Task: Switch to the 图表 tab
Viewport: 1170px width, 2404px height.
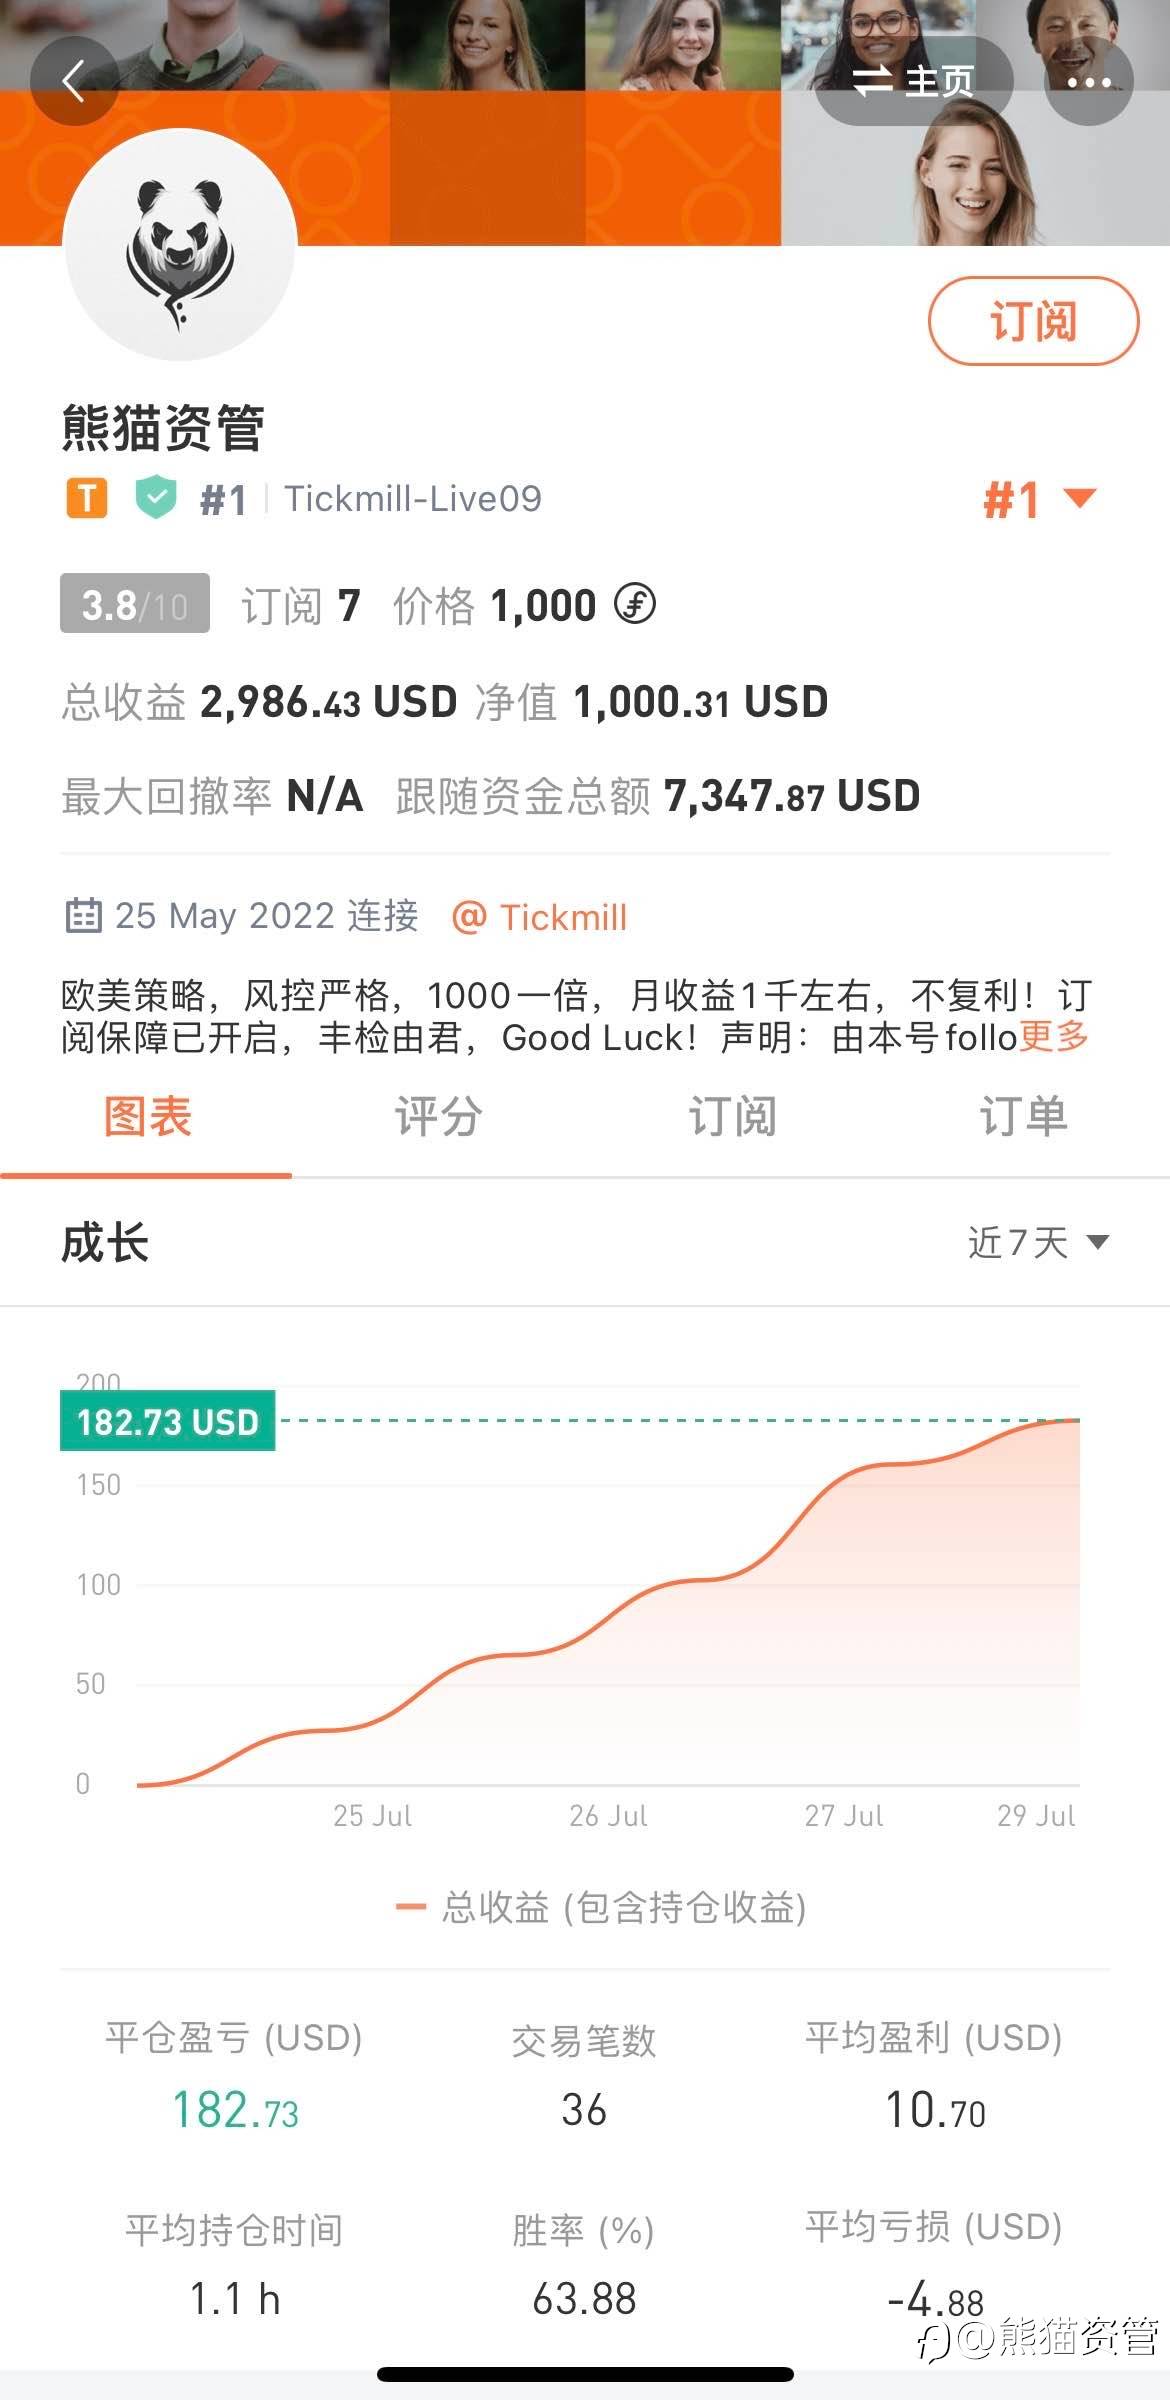Action: (x=147, y=1117)
